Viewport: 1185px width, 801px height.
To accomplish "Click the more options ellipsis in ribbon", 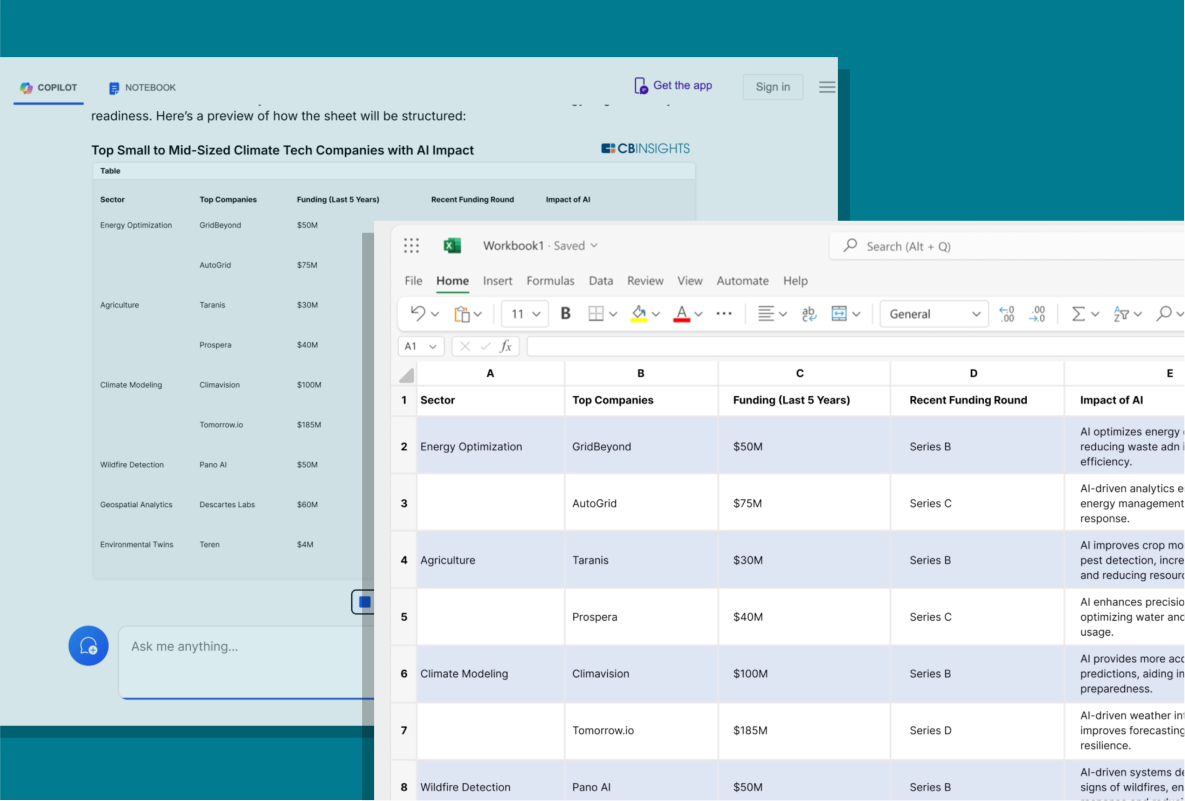I will click(x=724, y=314).
